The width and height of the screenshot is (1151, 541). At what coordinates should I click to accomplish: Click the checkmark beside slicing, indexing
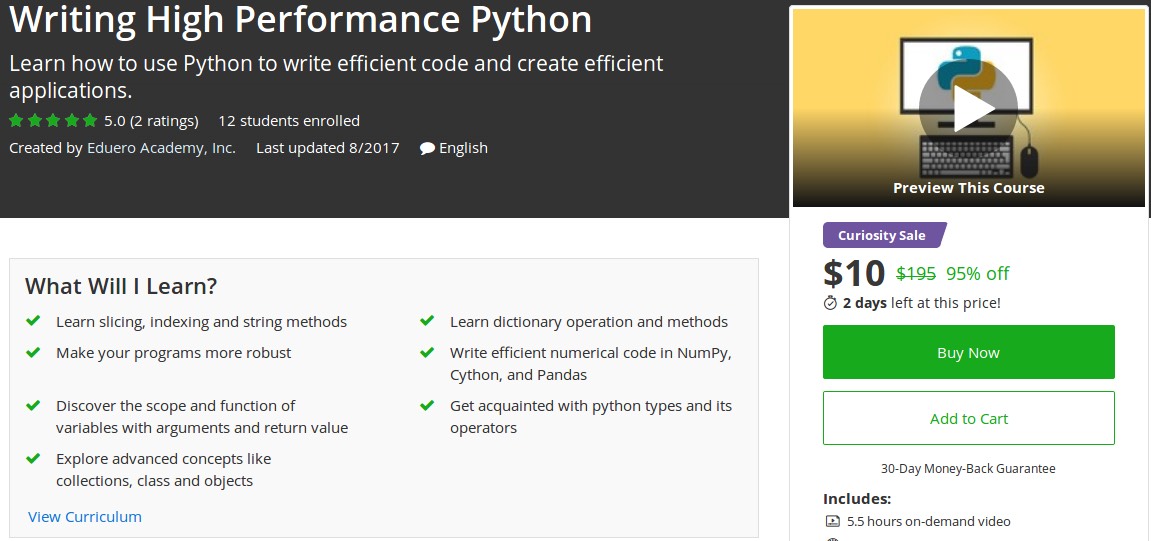[33, 321]
